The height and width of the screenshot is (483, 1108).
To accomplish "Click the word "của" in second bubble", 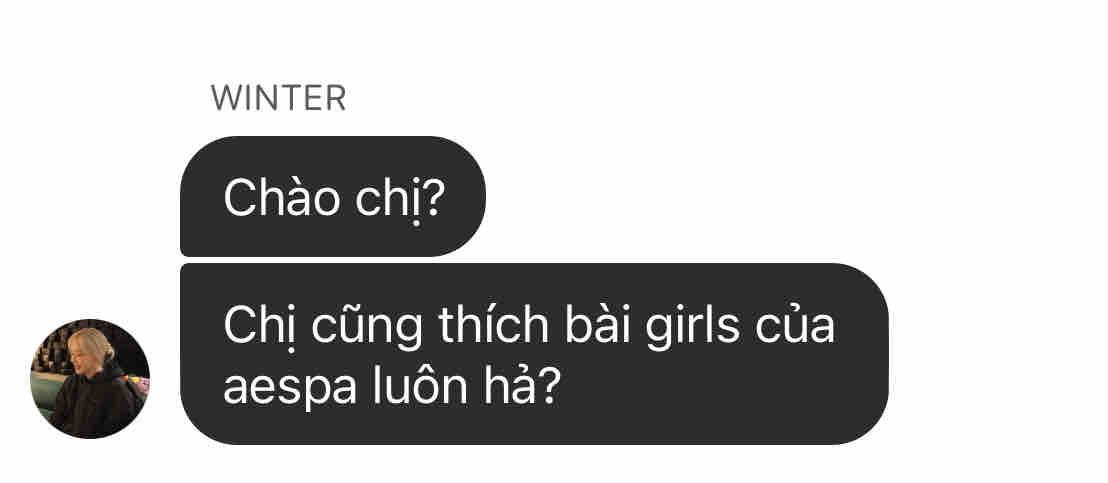I will (x=795, y=324).
